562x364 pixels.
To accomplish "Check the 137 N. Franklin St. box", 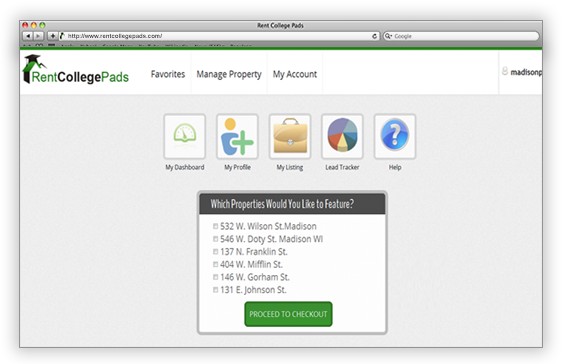I will tap(215, 252).
